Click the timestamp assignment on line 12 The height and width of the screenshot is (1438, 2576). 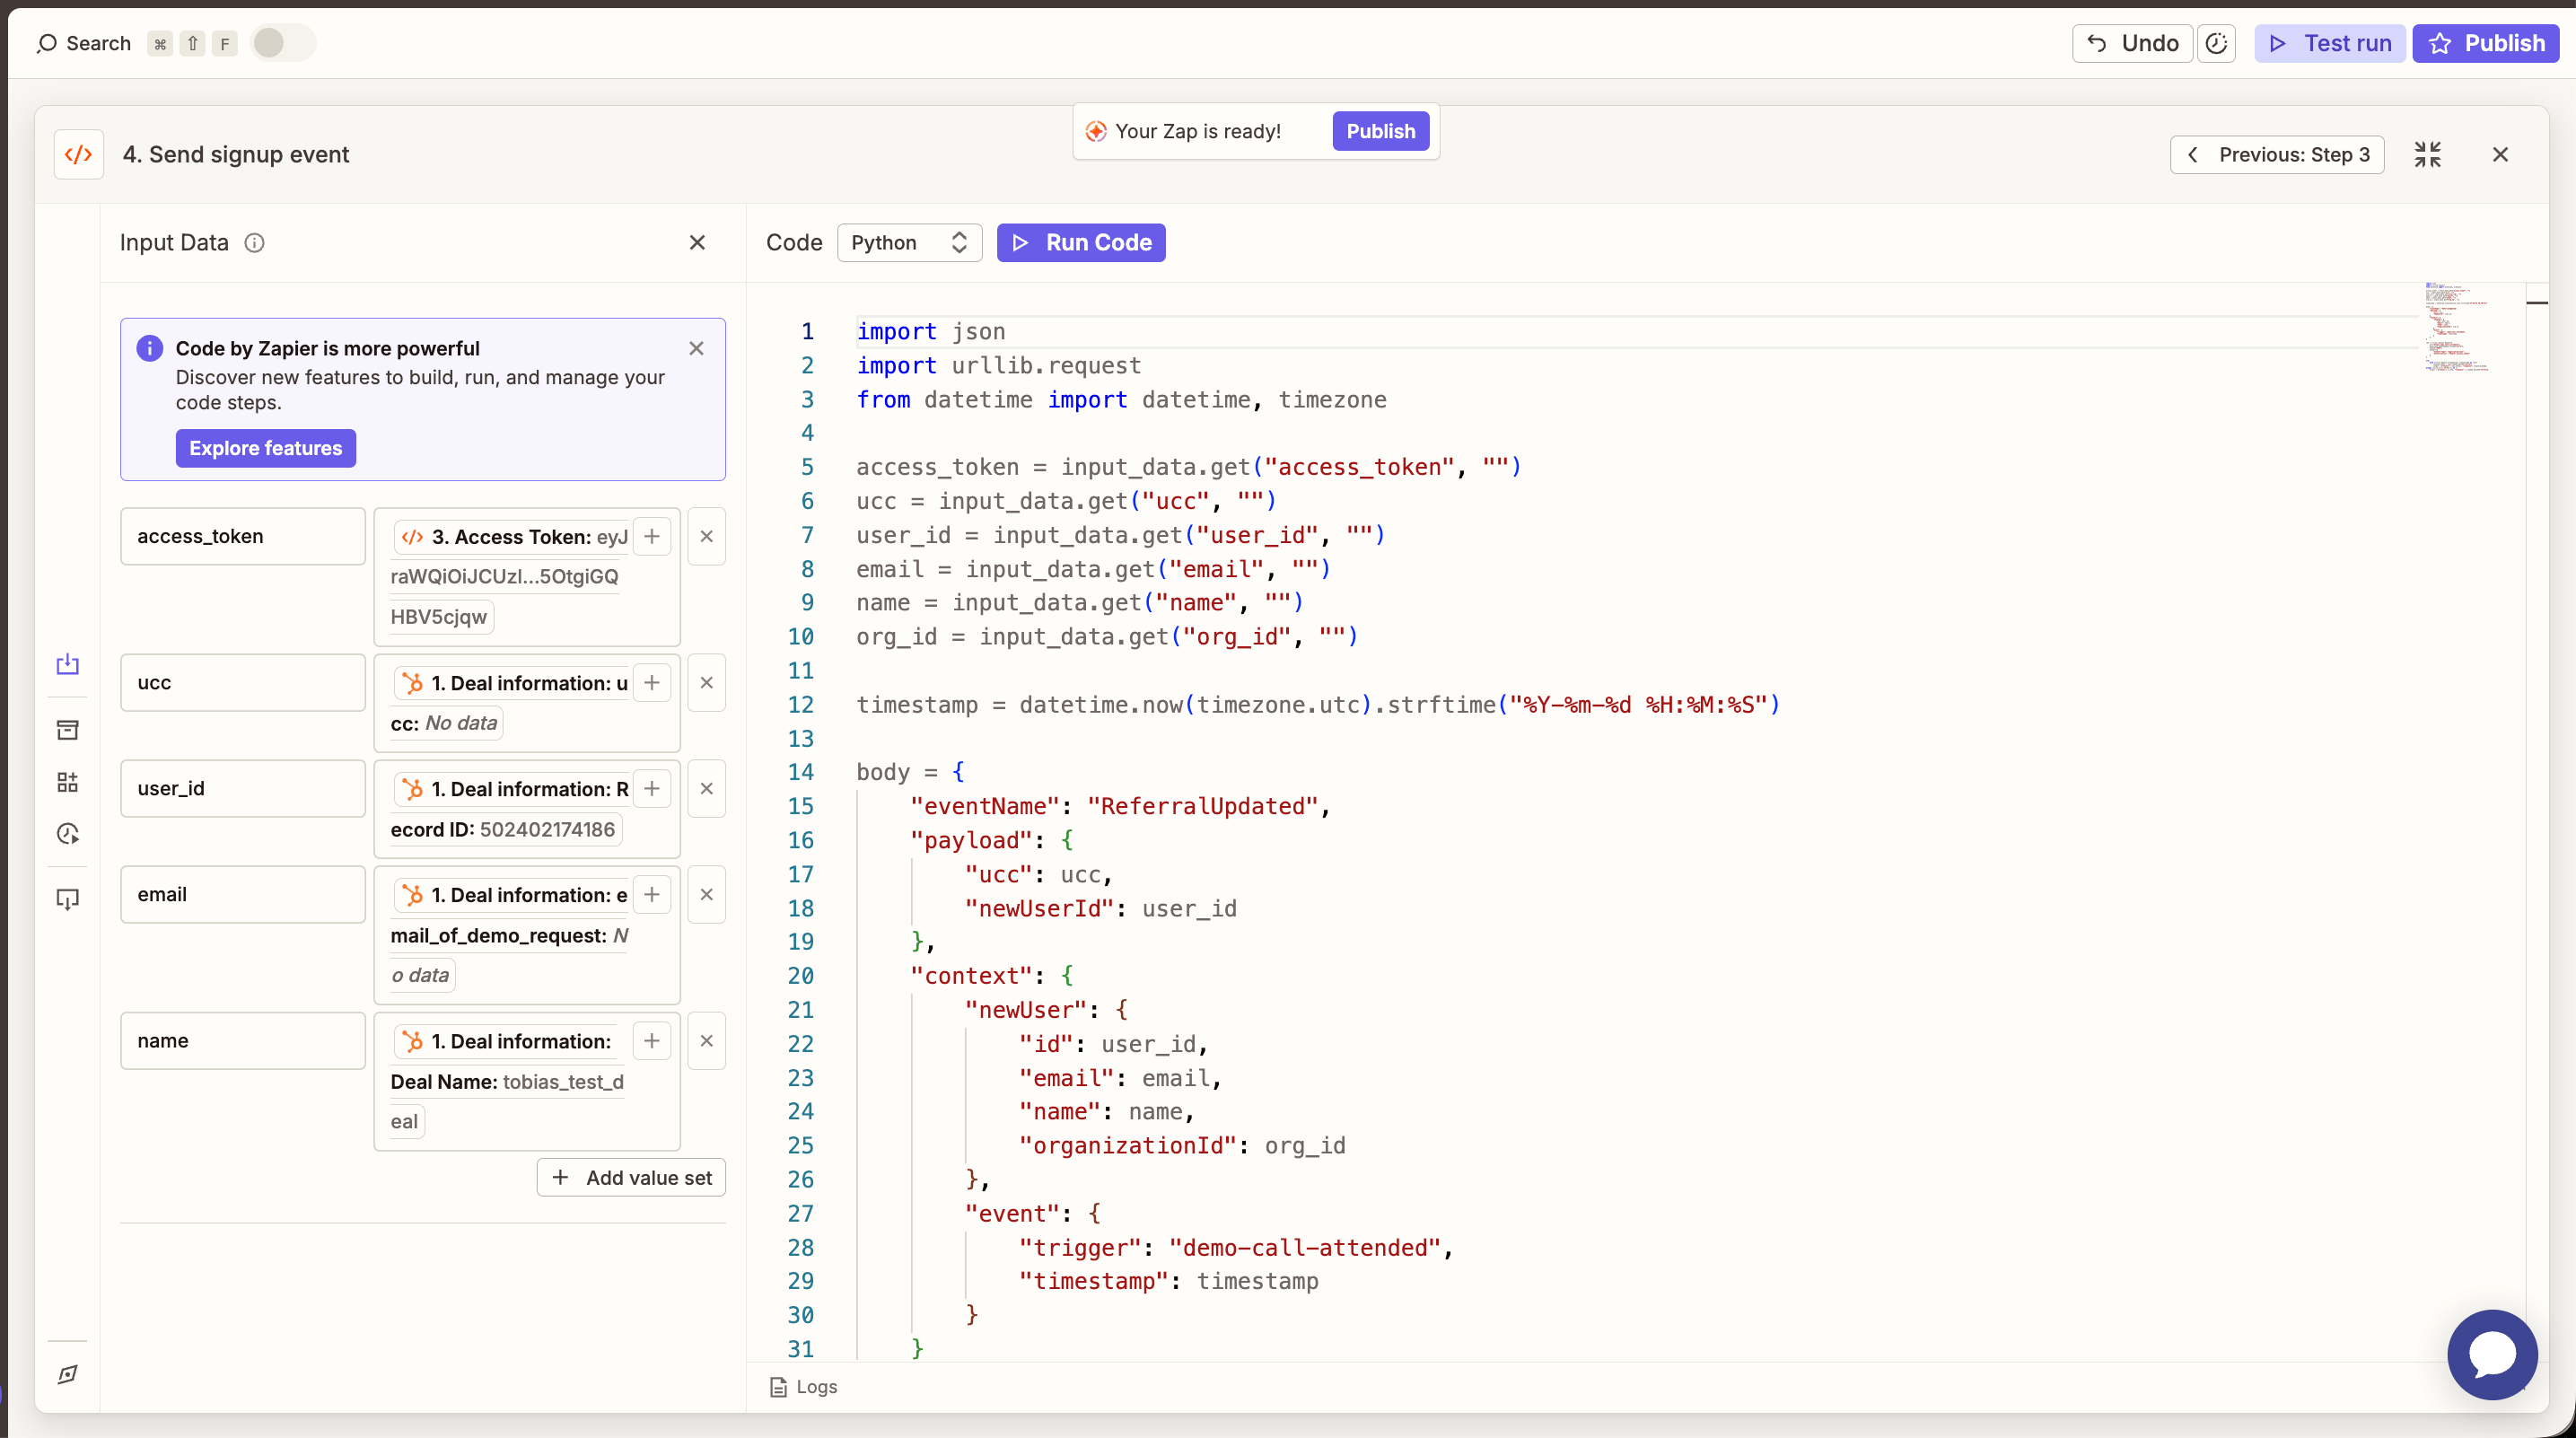1318,705
